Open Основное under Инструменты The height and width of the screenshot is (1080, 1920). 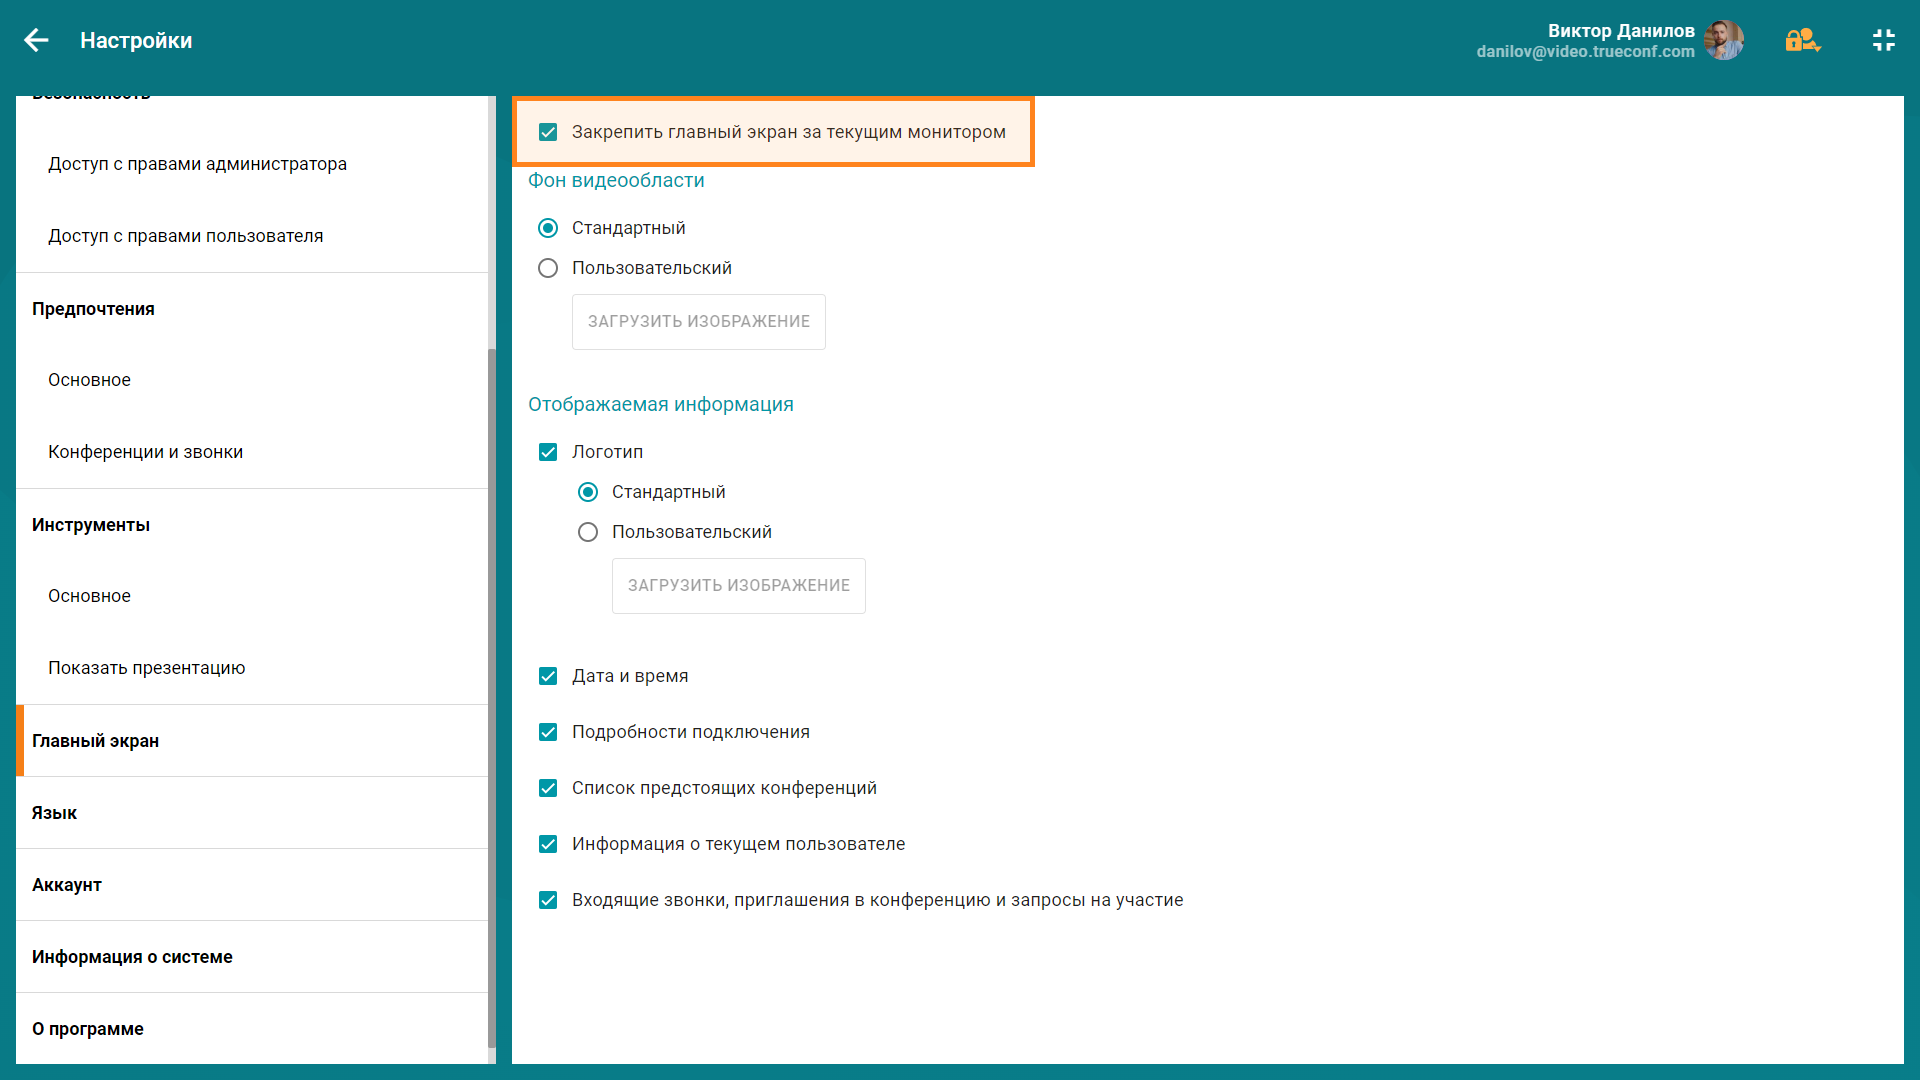click(x=252, y=596)
